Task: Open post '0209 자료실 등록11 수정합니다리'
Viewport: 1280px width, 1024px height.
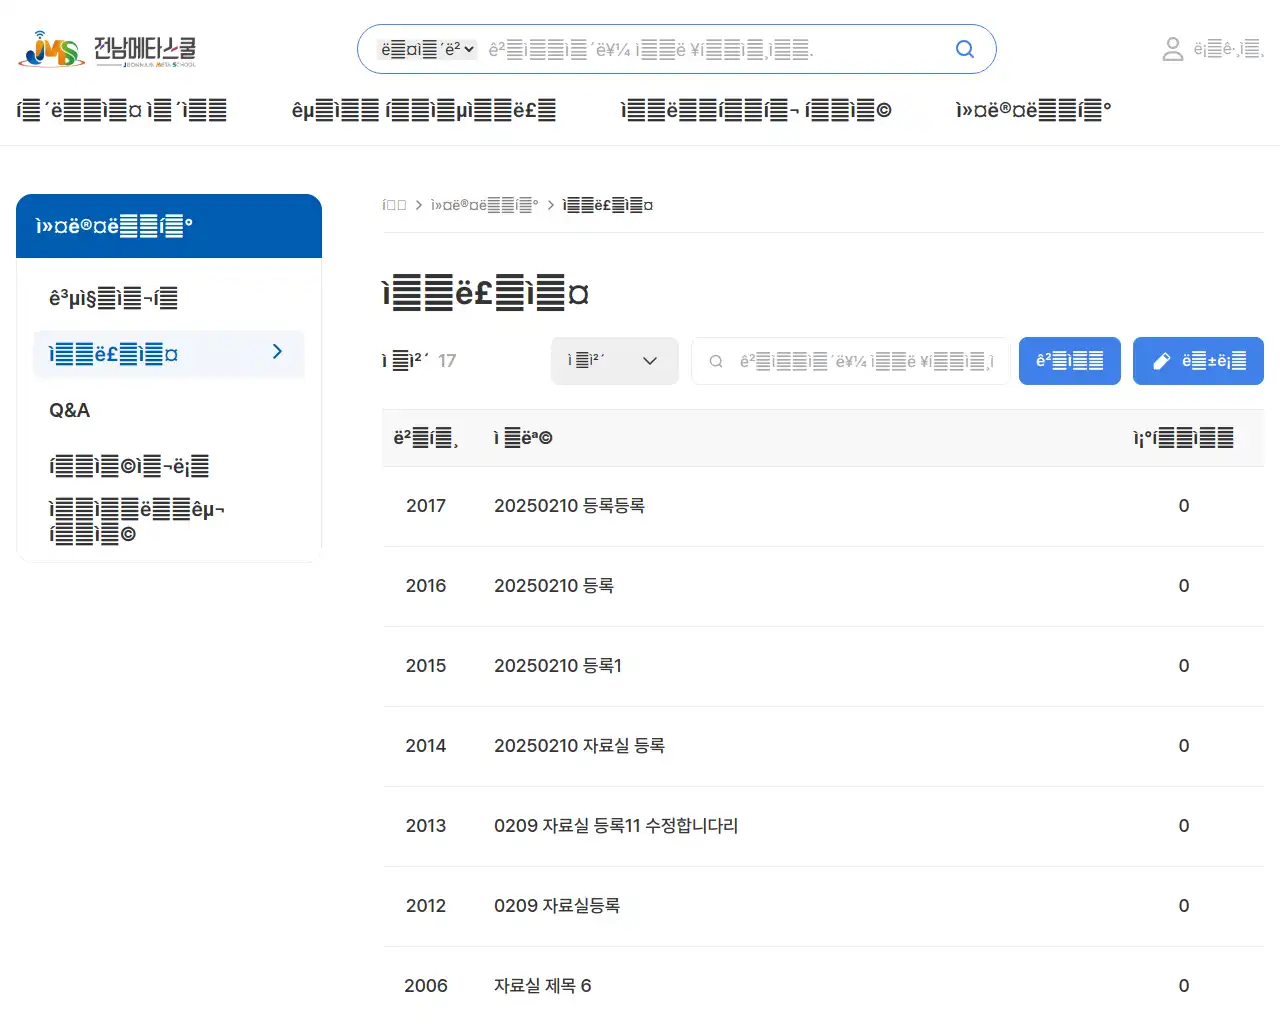Action: click(616, 826)
